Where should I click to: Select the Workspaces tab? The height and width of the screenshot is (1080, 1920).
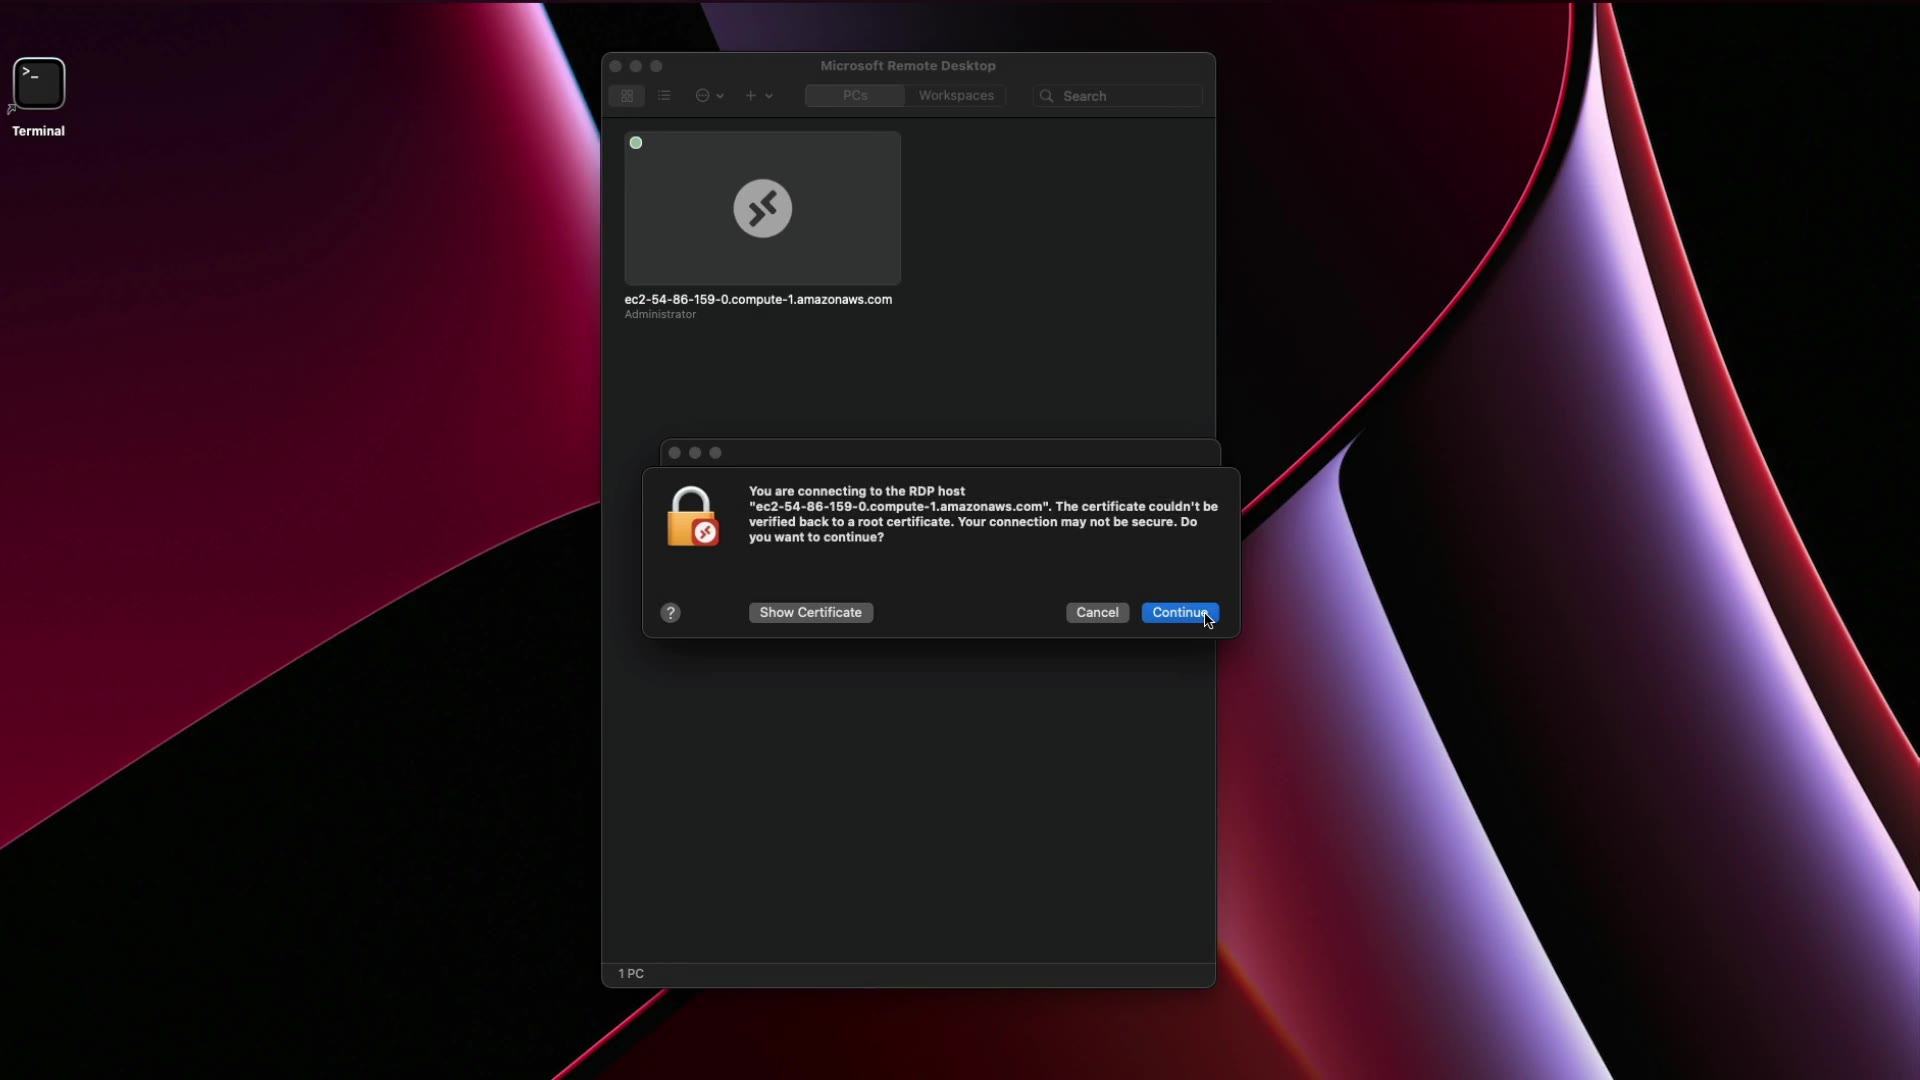[x=956, y=96]
